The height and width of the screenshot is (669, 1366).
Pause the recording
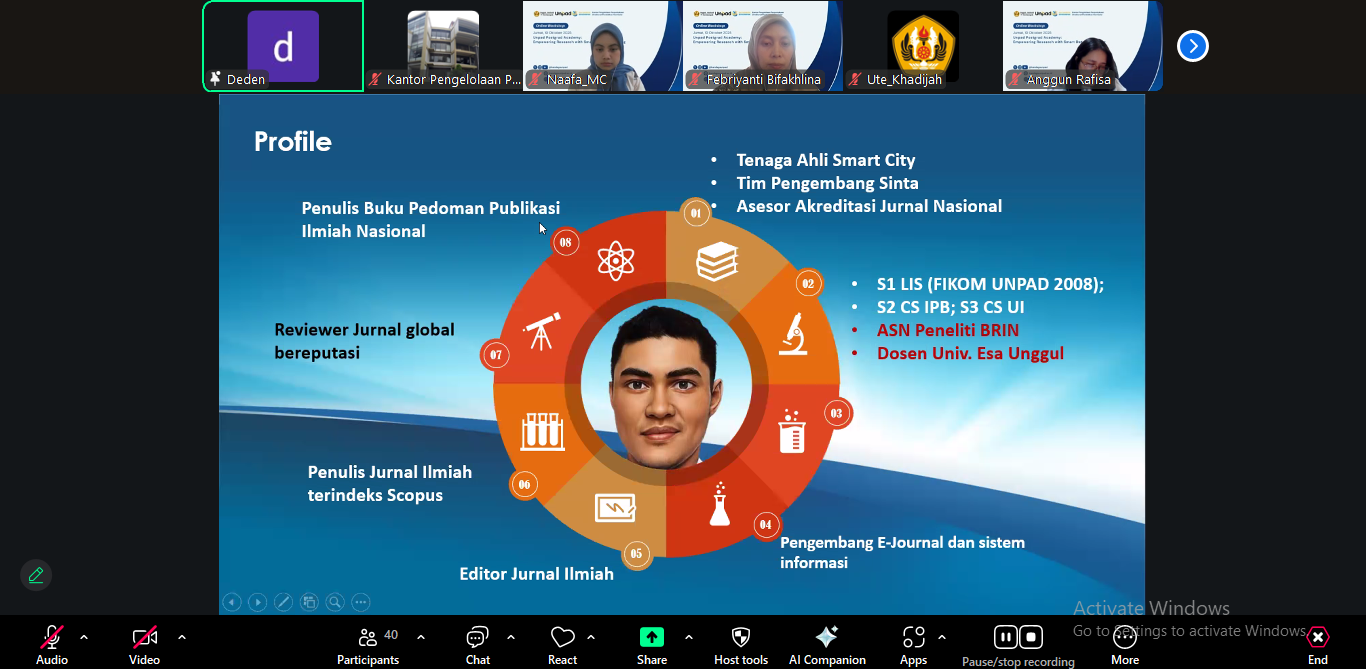[x=1006, y=637]
